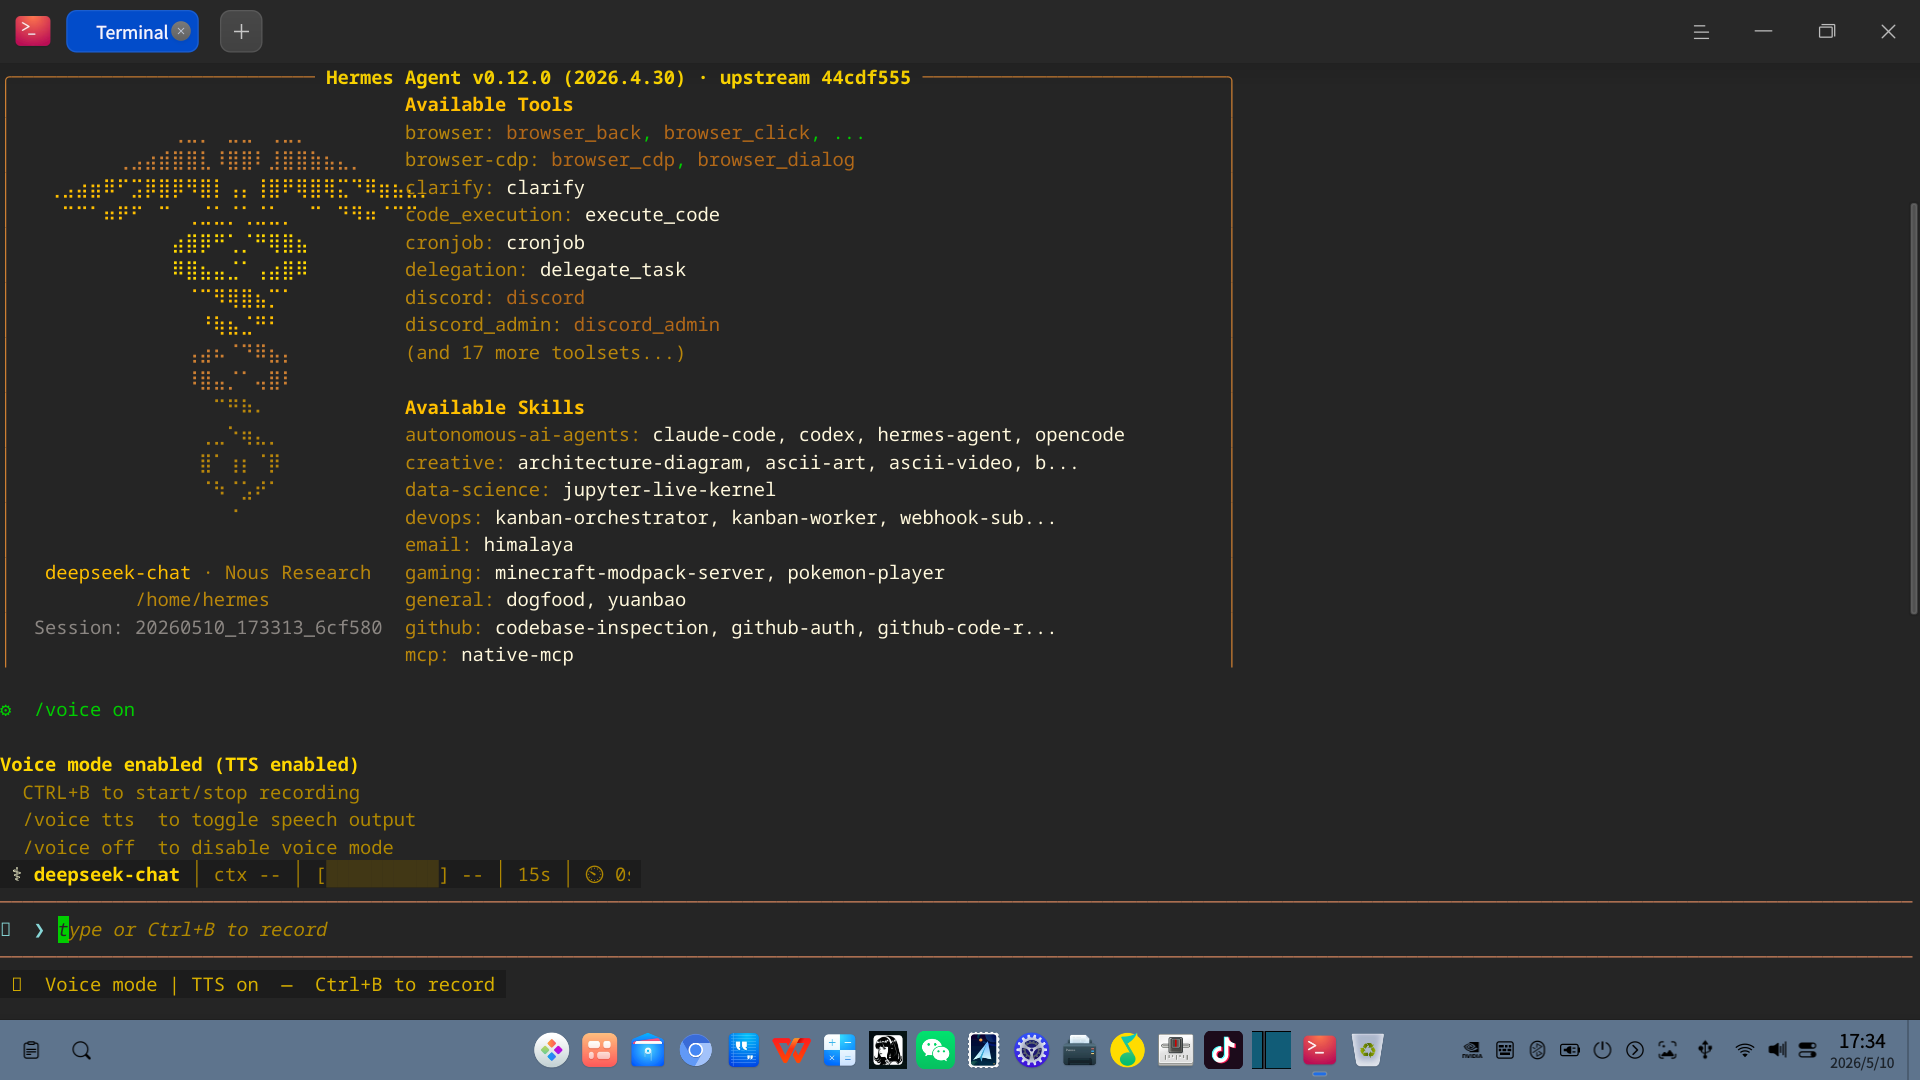Click 'pokemon-player' skill text
The width and height of the screenshot is (1920, 1080).
[866, 573]
